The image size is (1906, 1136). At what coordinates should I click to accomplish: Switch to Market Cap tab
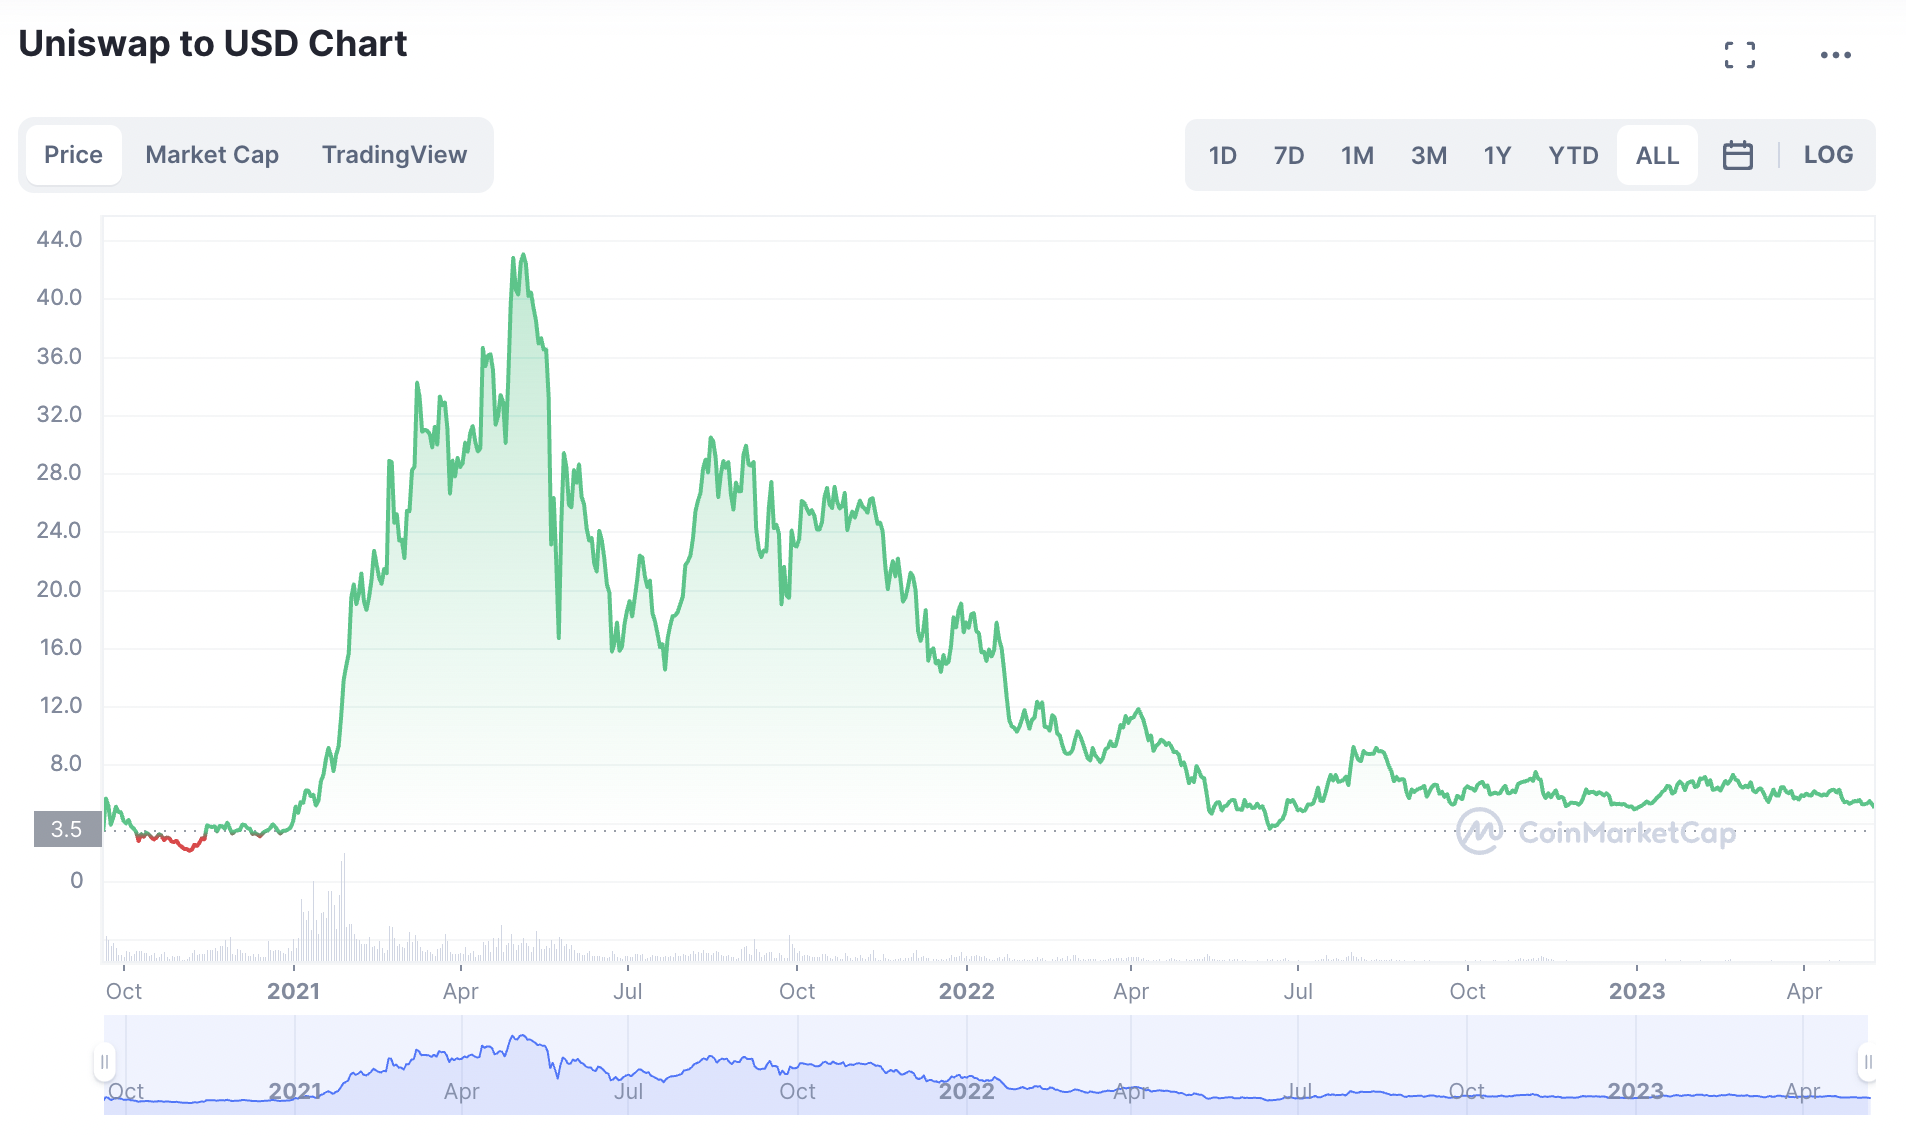[x=212, y=155]
